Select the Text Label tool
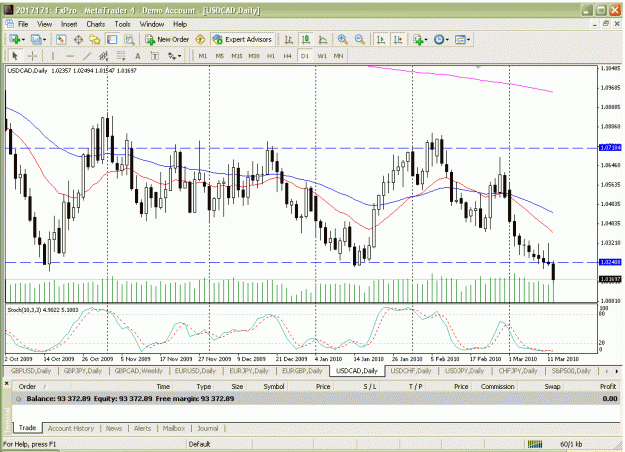625x452 pixels. (155, 56)
